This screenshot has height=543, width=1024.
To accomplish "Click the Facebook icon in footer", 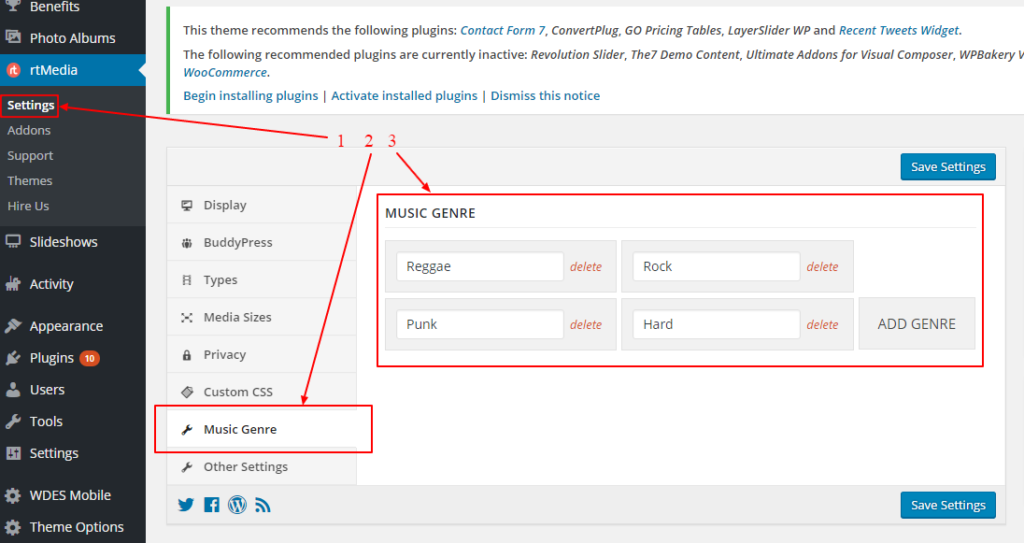I will point(211,505).
